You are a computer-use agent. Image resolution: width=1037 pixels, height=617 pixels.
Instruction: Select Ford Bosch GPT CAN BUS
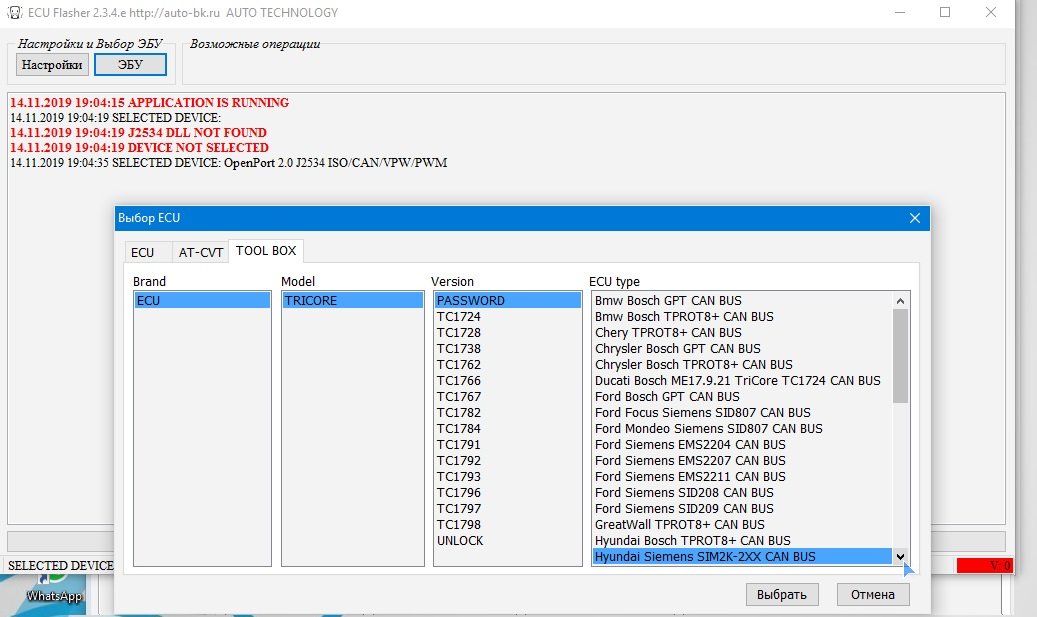point(667,397)
